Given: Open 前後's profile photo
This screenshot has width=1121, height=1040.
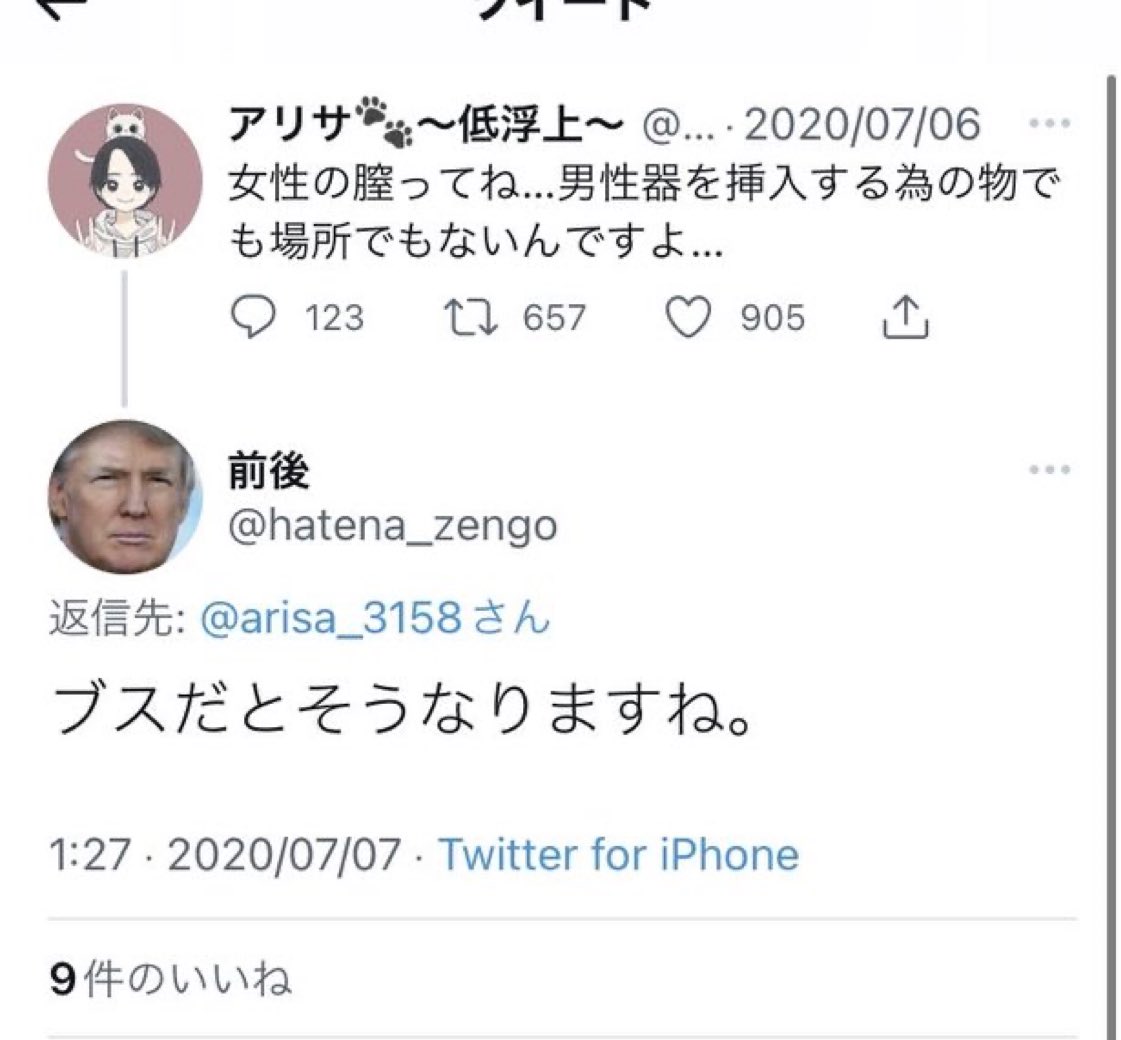Looking at the screenshot, I should (125, 497).
